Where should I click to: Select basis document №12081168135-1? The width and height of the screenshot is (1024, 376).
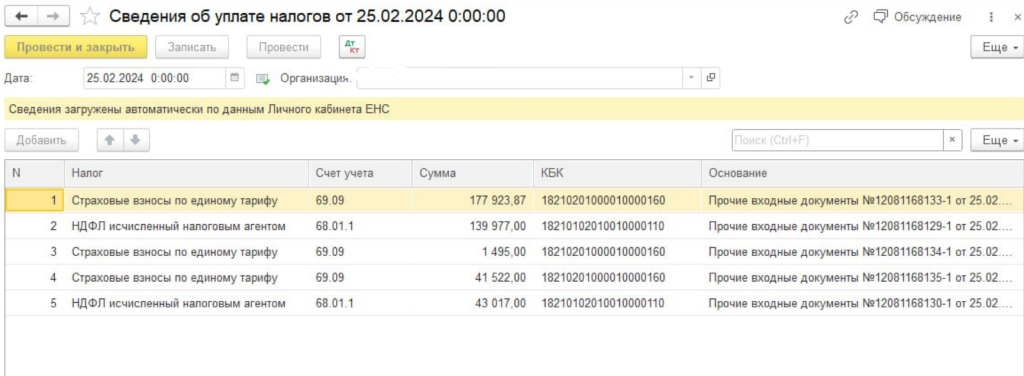[x=863, y=277]
